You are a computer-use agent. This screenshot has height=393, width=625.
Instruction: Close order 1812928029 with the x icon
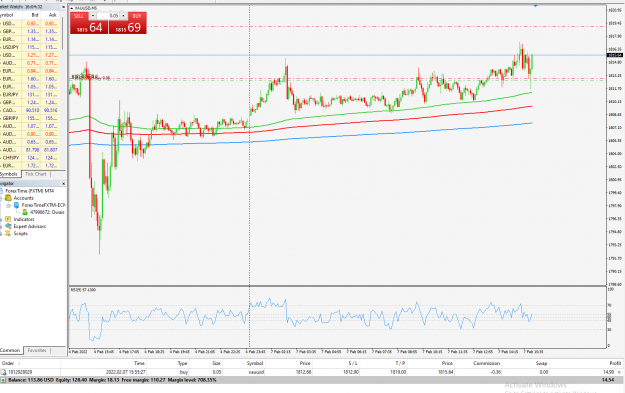pyautogui.click(x=619, y=372)
